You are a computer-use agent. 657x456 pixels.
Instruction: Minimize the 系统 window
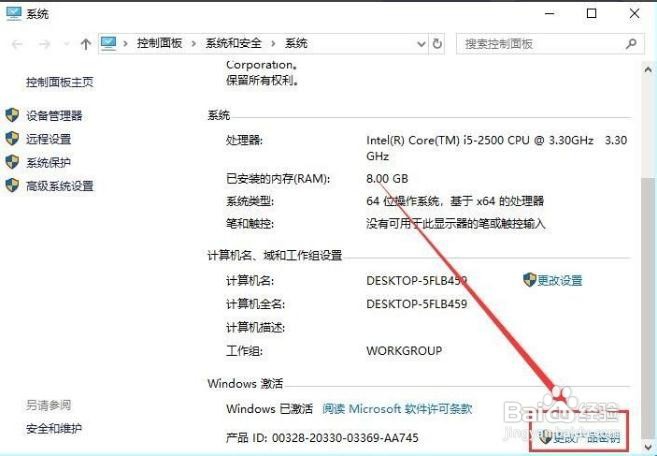[x=550, y=13]
